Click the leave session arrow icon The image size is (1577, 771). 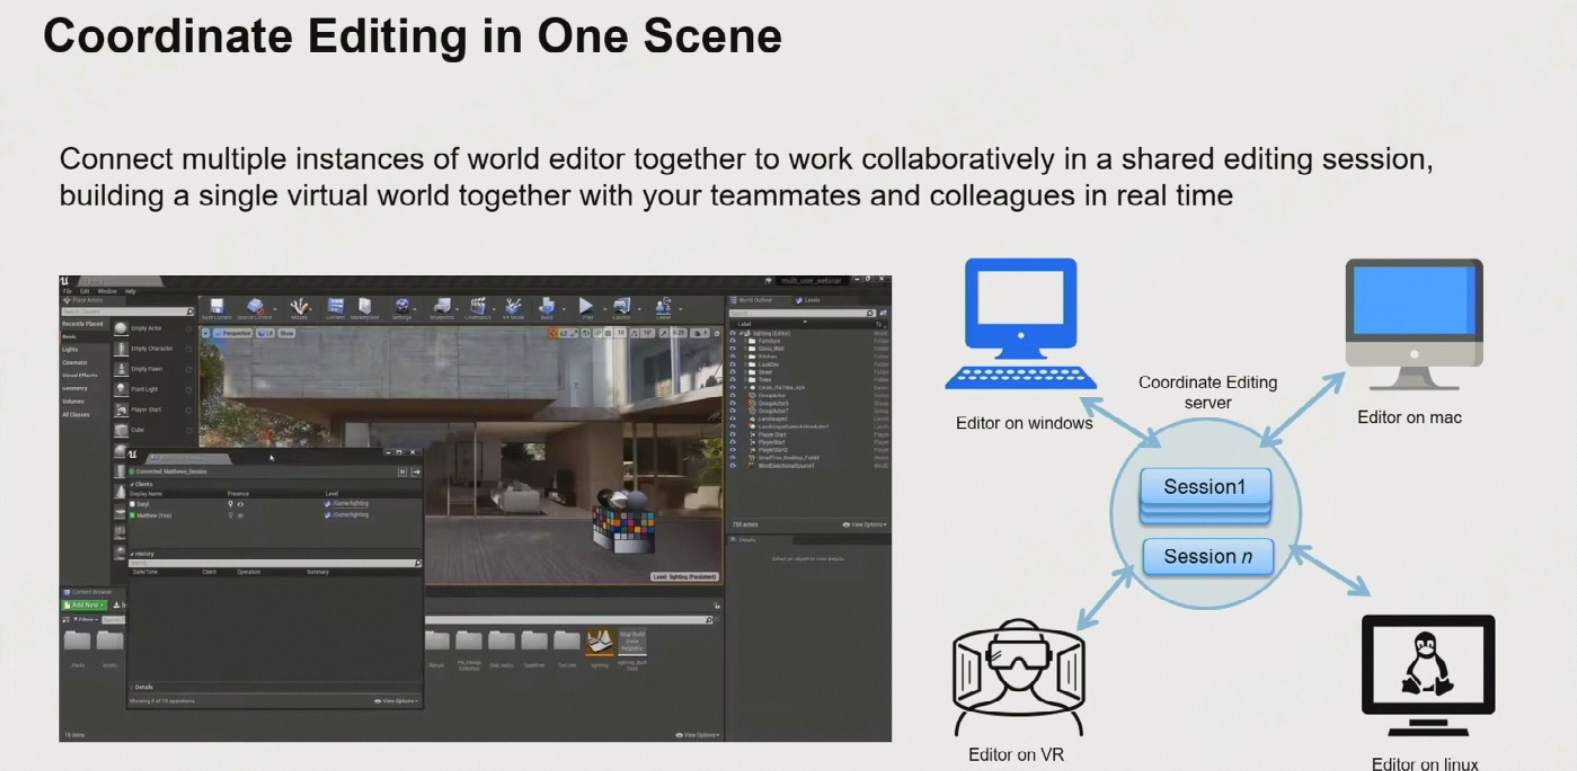(416, 472)
